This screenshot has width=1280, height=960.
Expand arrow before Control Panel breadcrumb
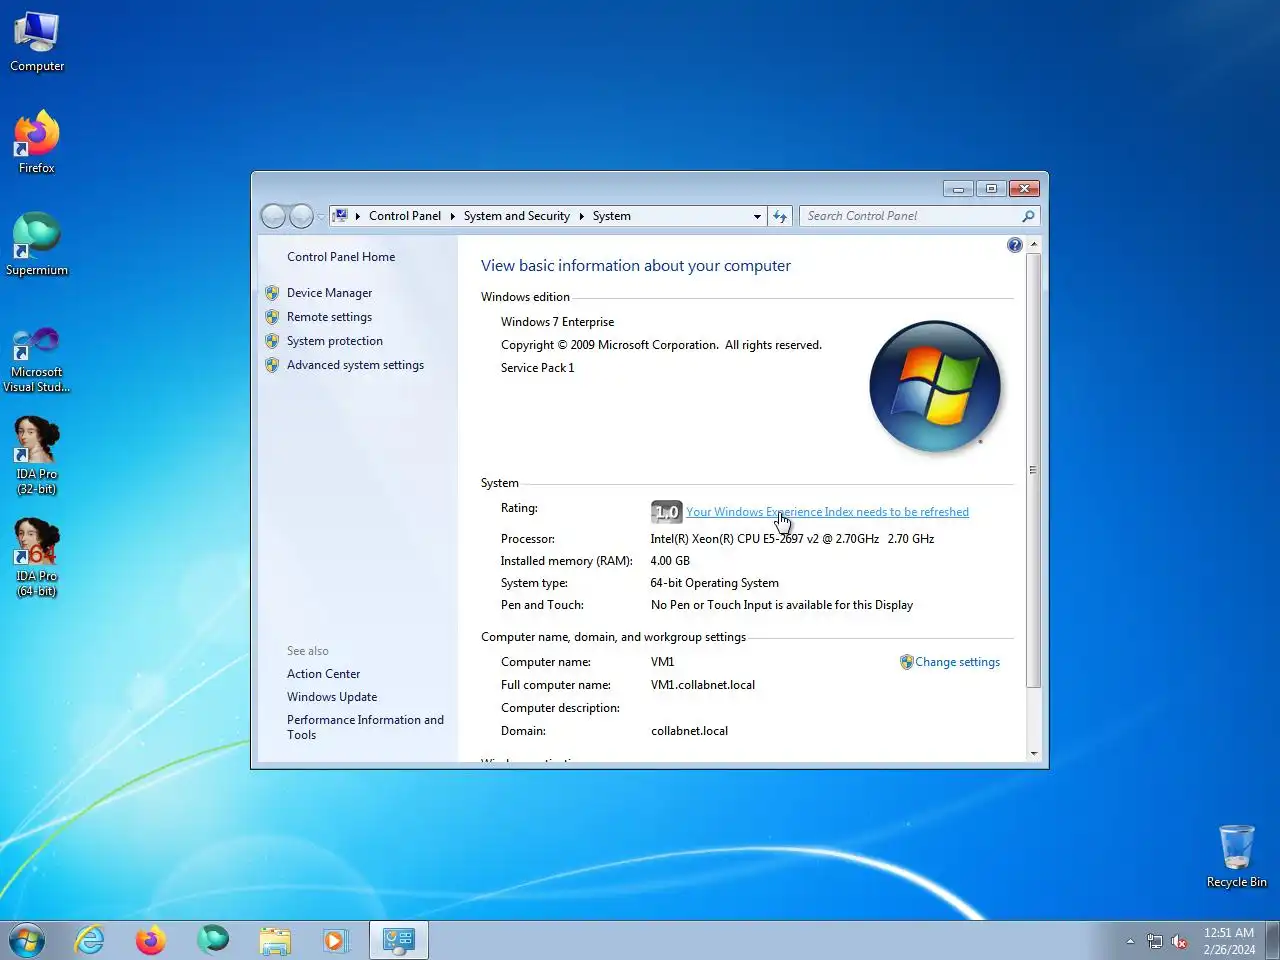pyautogui.click(x=358, y=216)
